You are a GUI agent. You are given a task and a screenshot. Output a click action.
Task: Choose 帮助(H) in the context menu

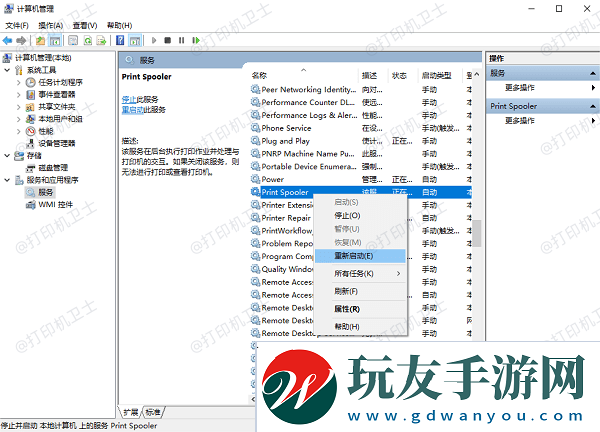(360, 326)
